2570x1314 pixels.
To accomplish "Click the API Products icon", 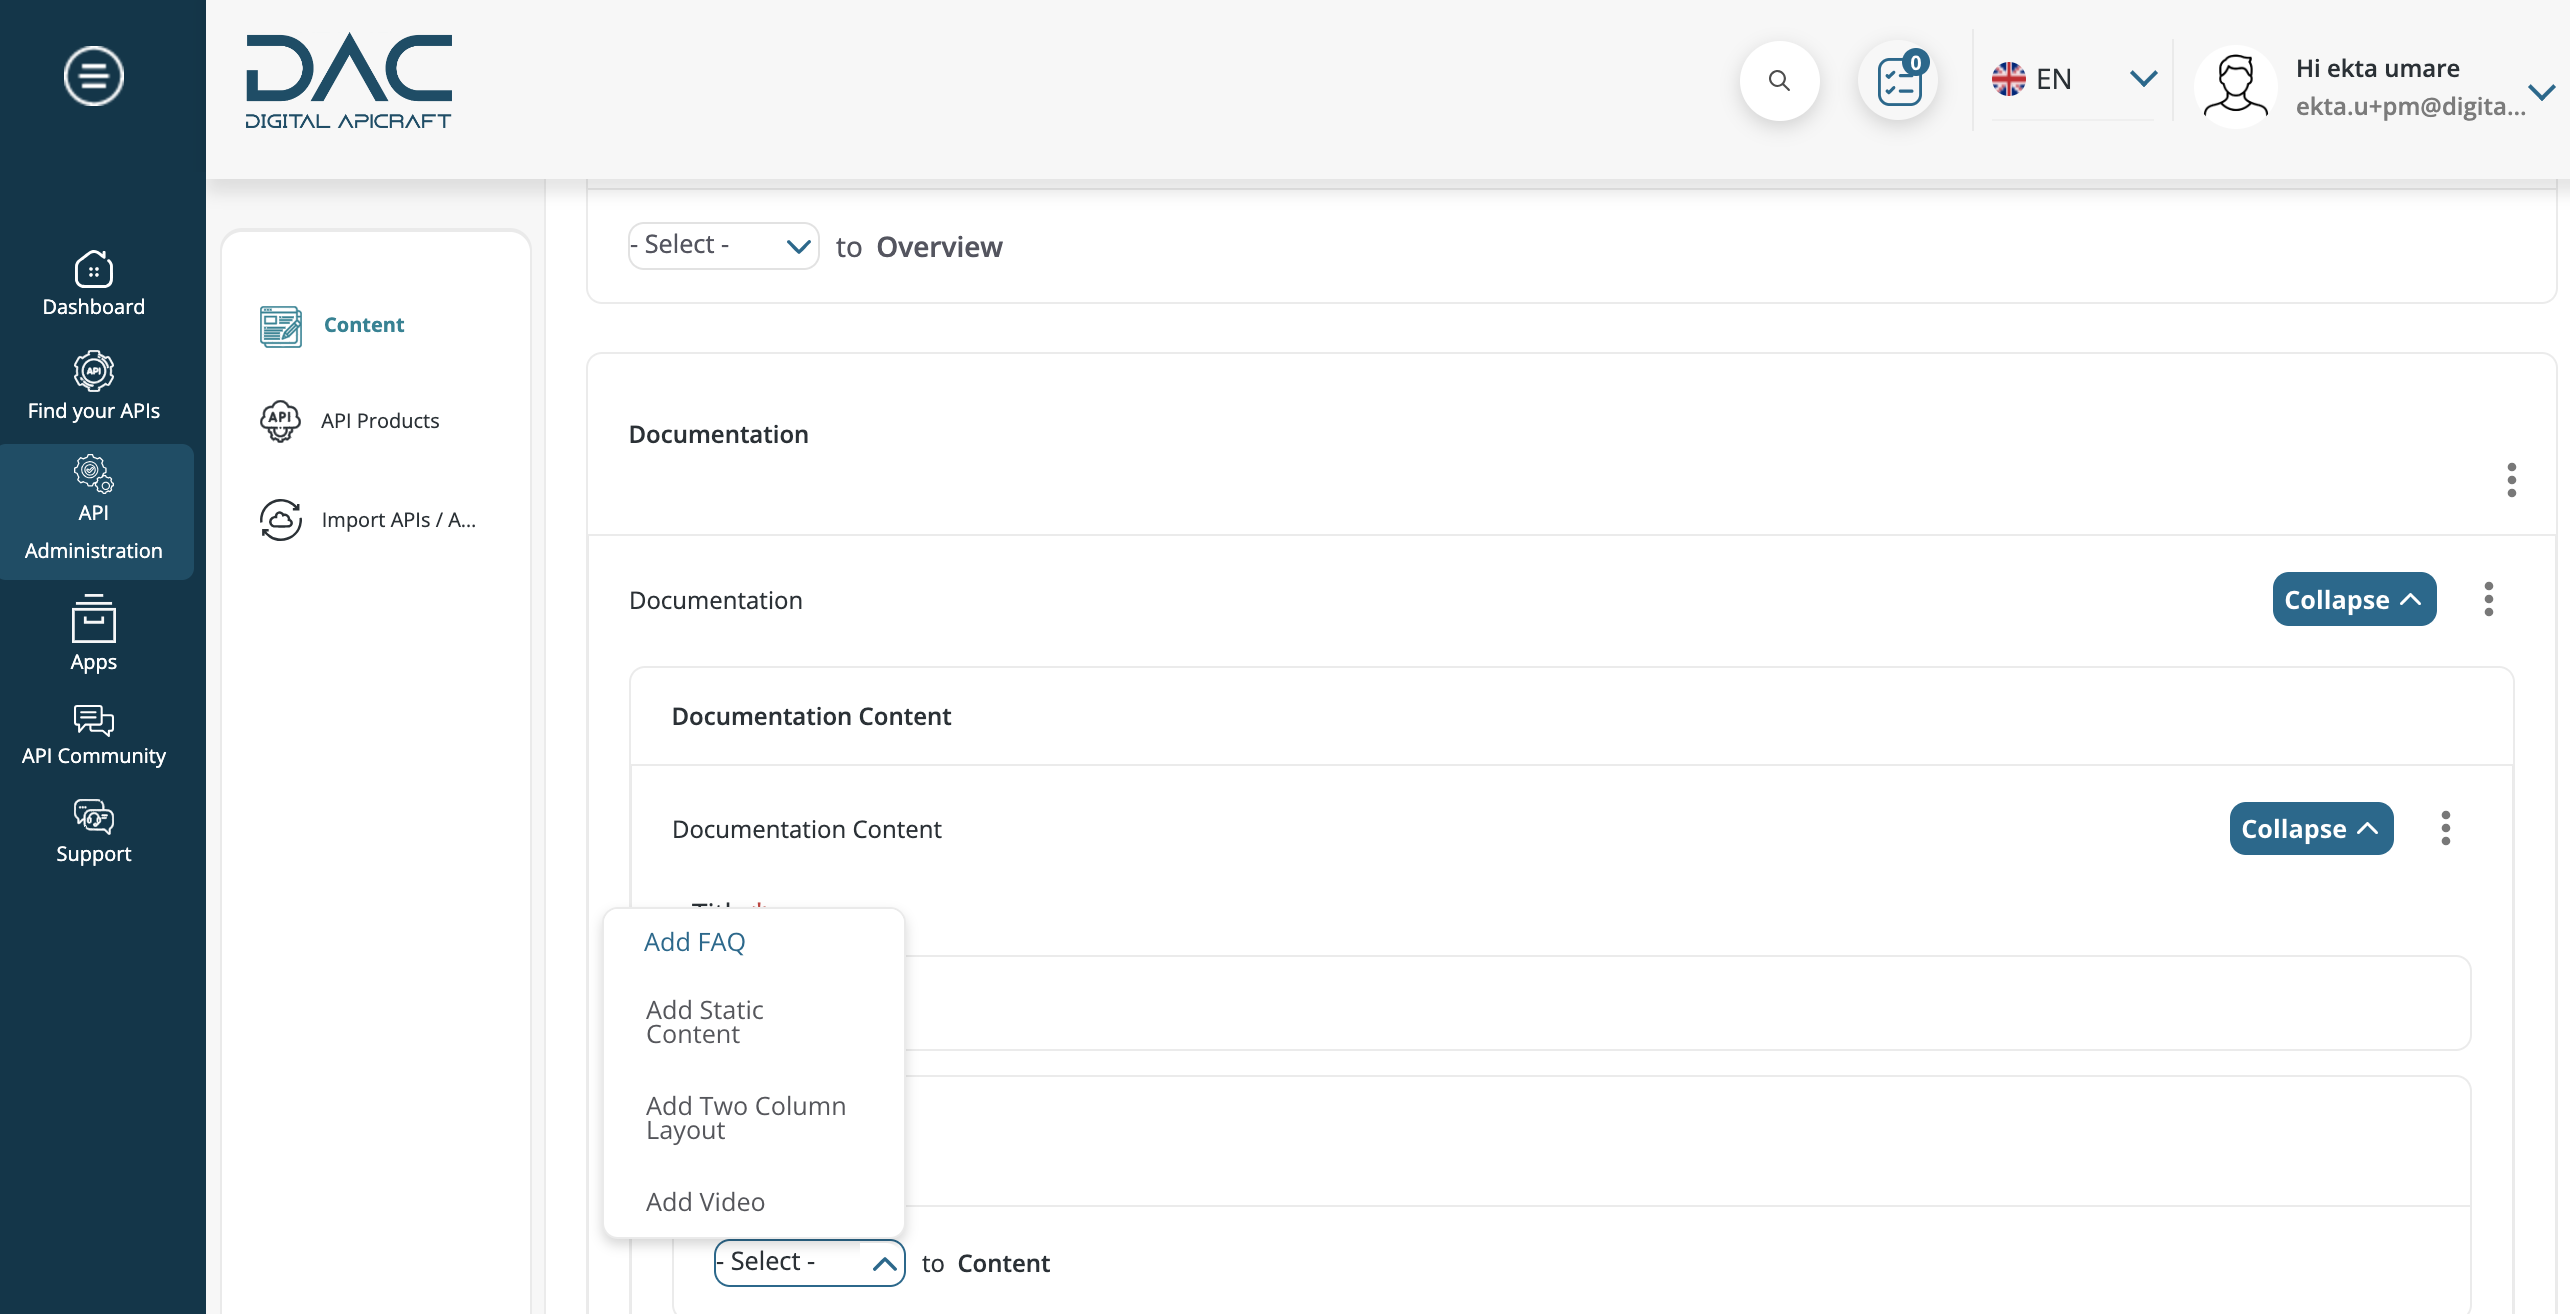I will [x=280, y=421].
